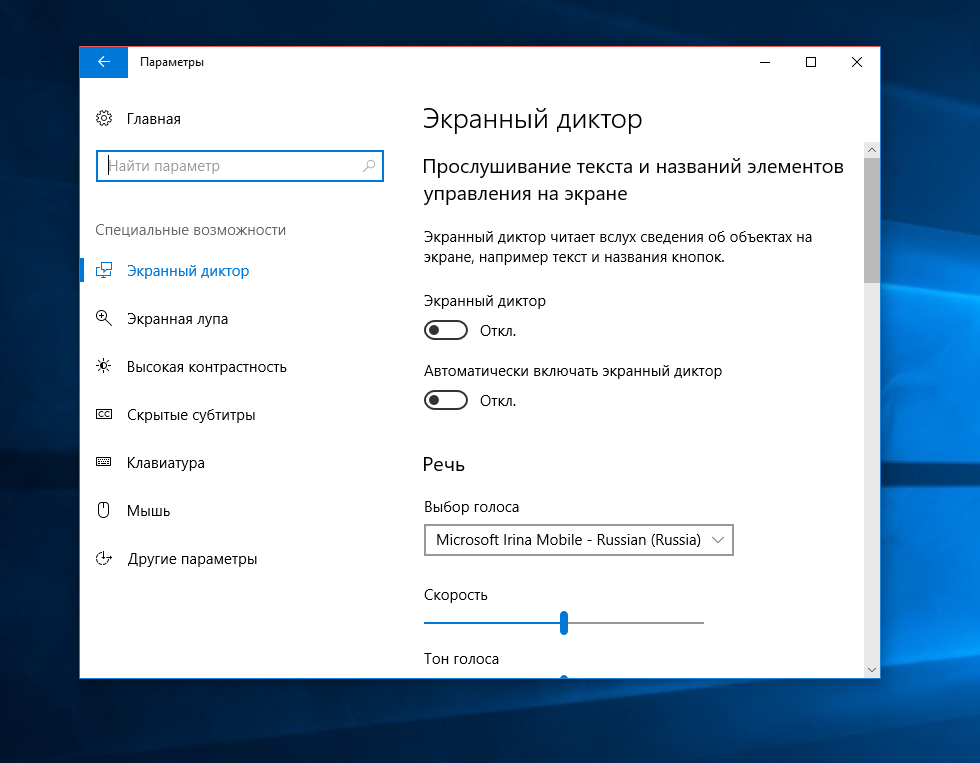Go to Высокая контрастность settings
Screen dimensions: 980x763
point(206,367)
